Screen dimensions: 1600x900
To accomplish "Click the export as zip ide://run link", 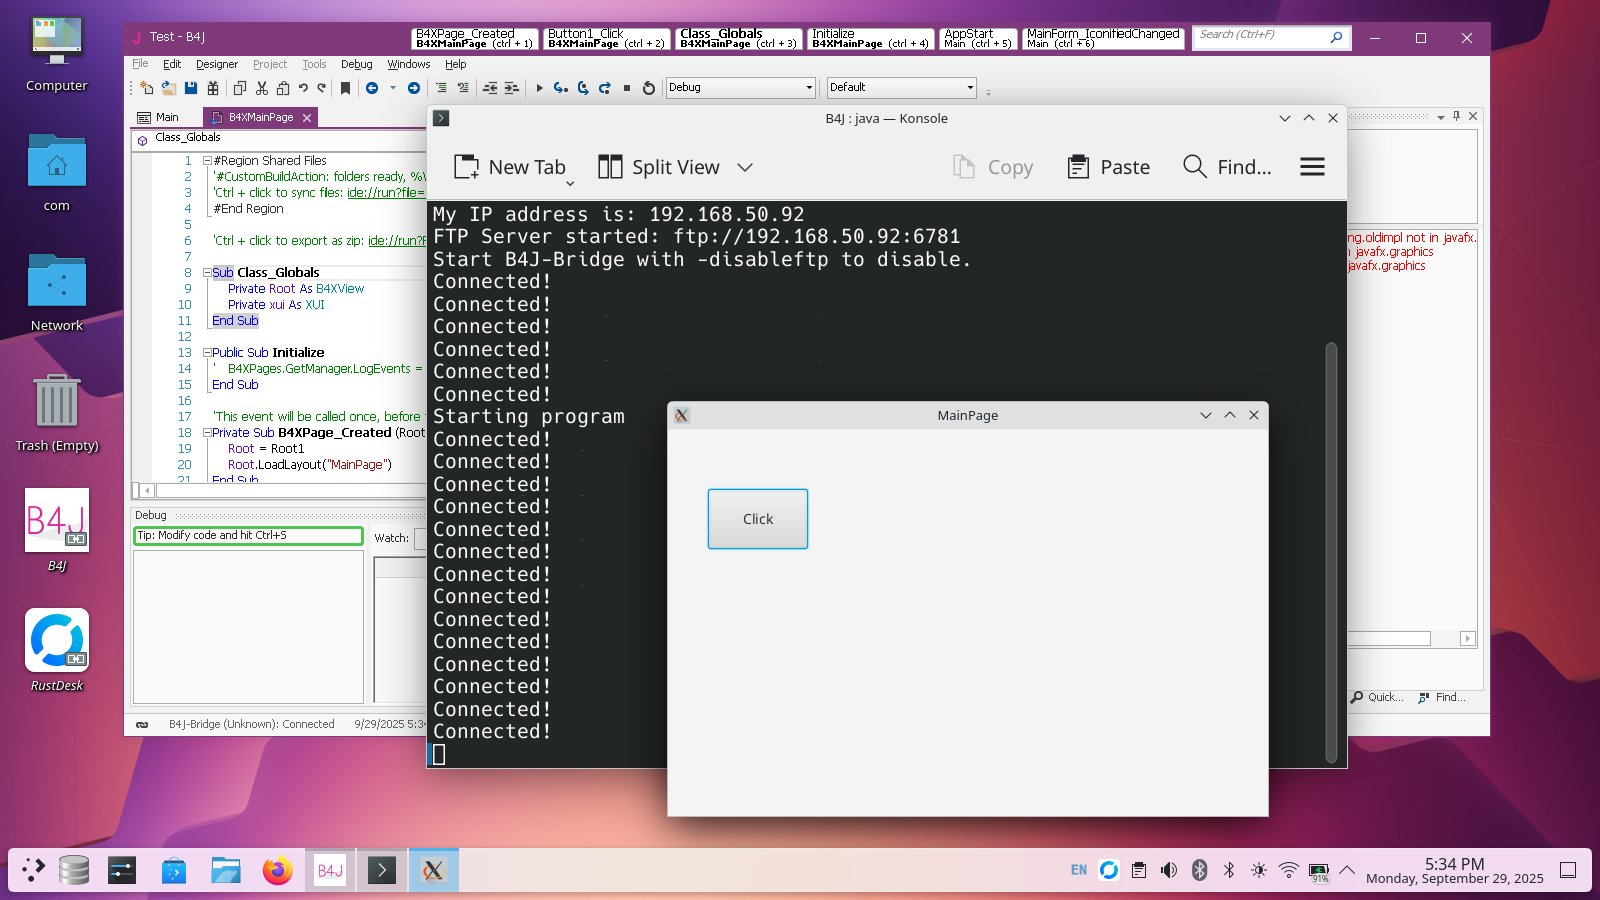I will (396, 241).
